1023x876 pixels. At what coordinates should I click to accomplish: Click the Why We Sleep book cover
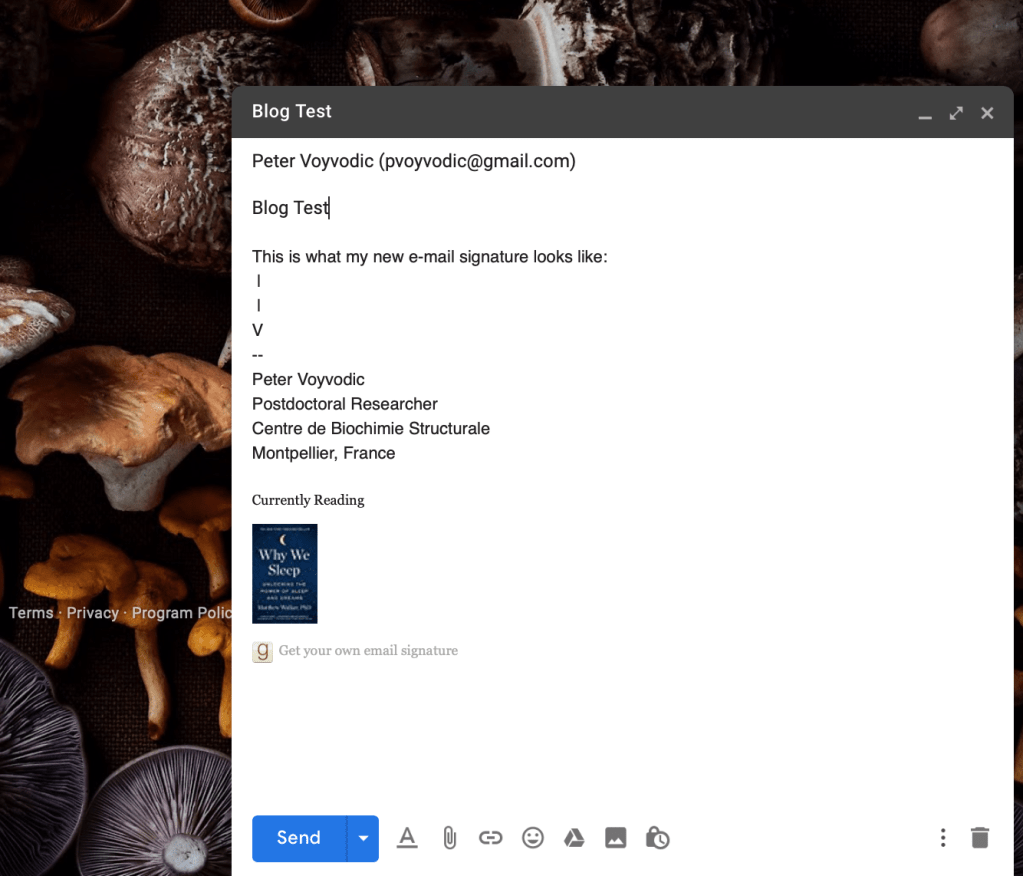pyautogui.click(x=284, y=573)
